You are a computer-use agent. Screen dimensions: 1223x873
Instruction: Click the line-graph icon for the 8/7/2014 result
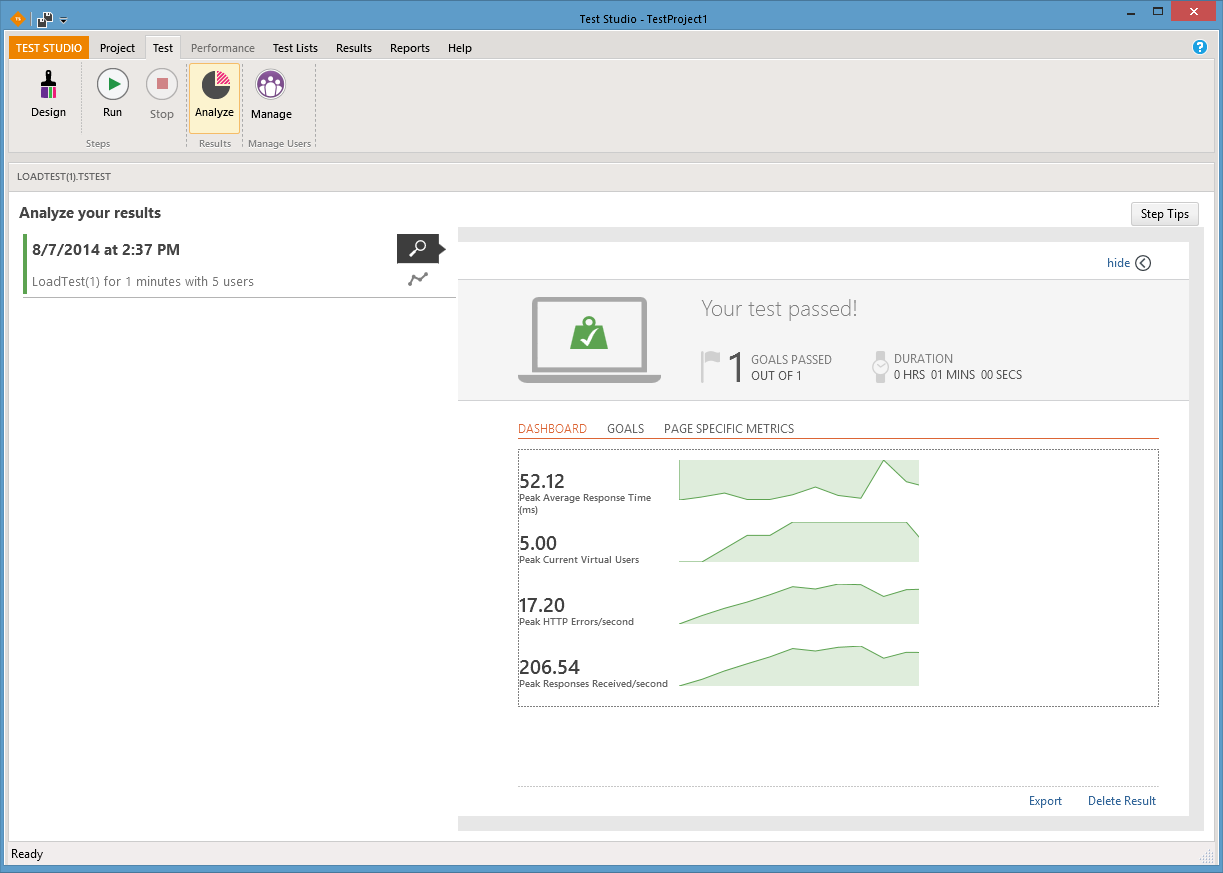418,279
